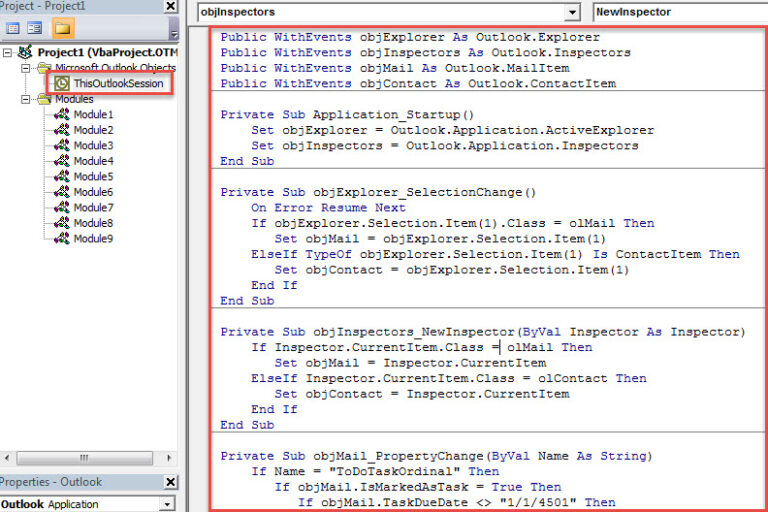Select Module5 in the project tree

tap(93, 176)
